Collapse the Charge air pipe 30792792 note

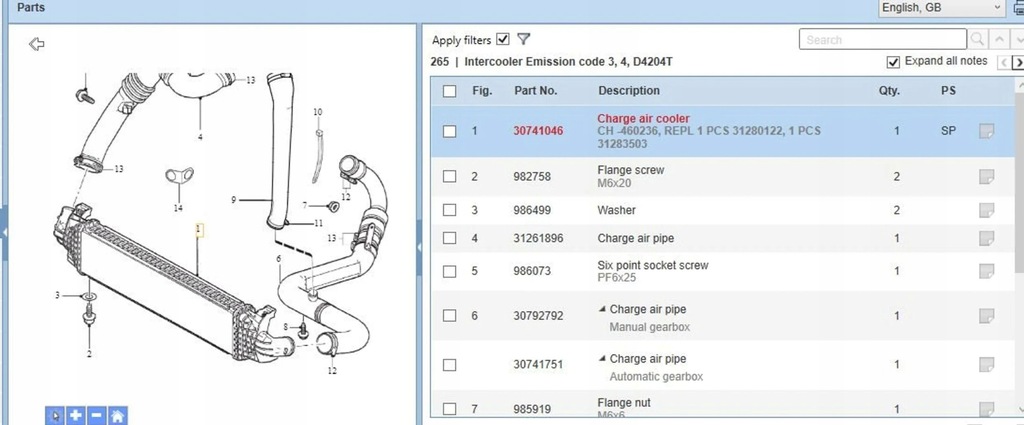click(602, 309)
